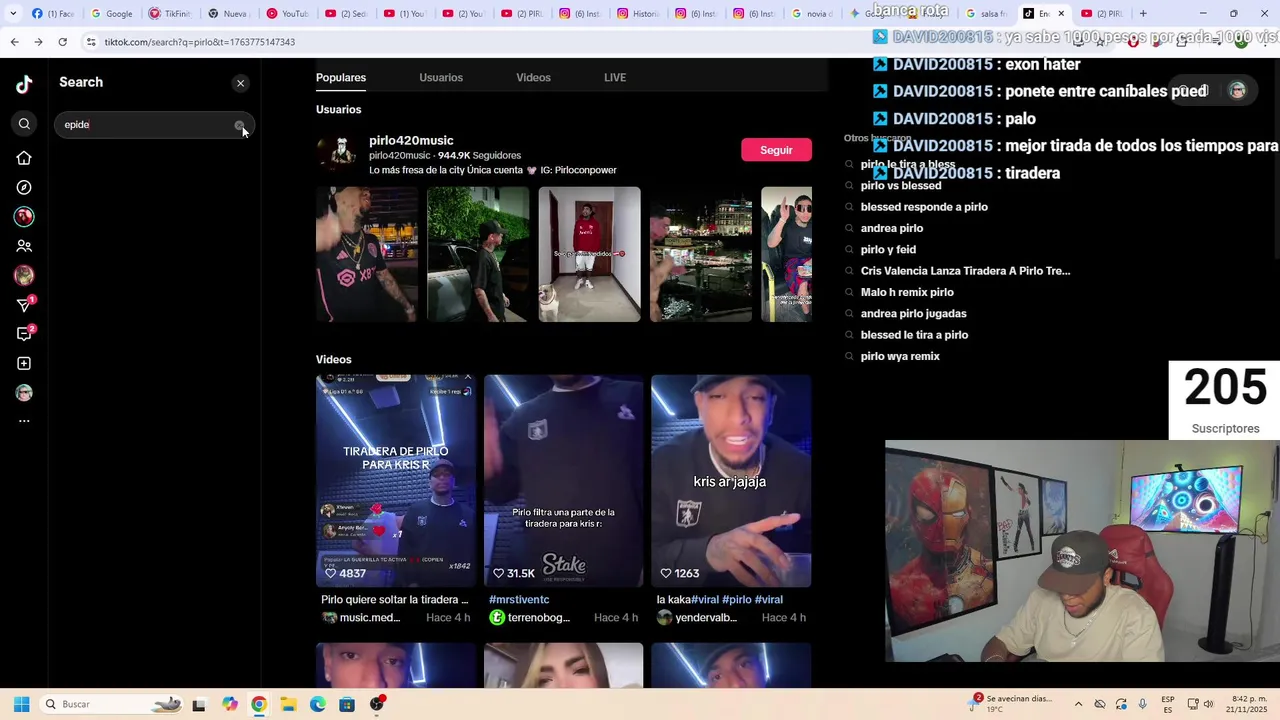Image resolution: width=1280 pixels, height=720 pixels.
Task: Open Chrome from the taskbar
Action: coord(259,704)
